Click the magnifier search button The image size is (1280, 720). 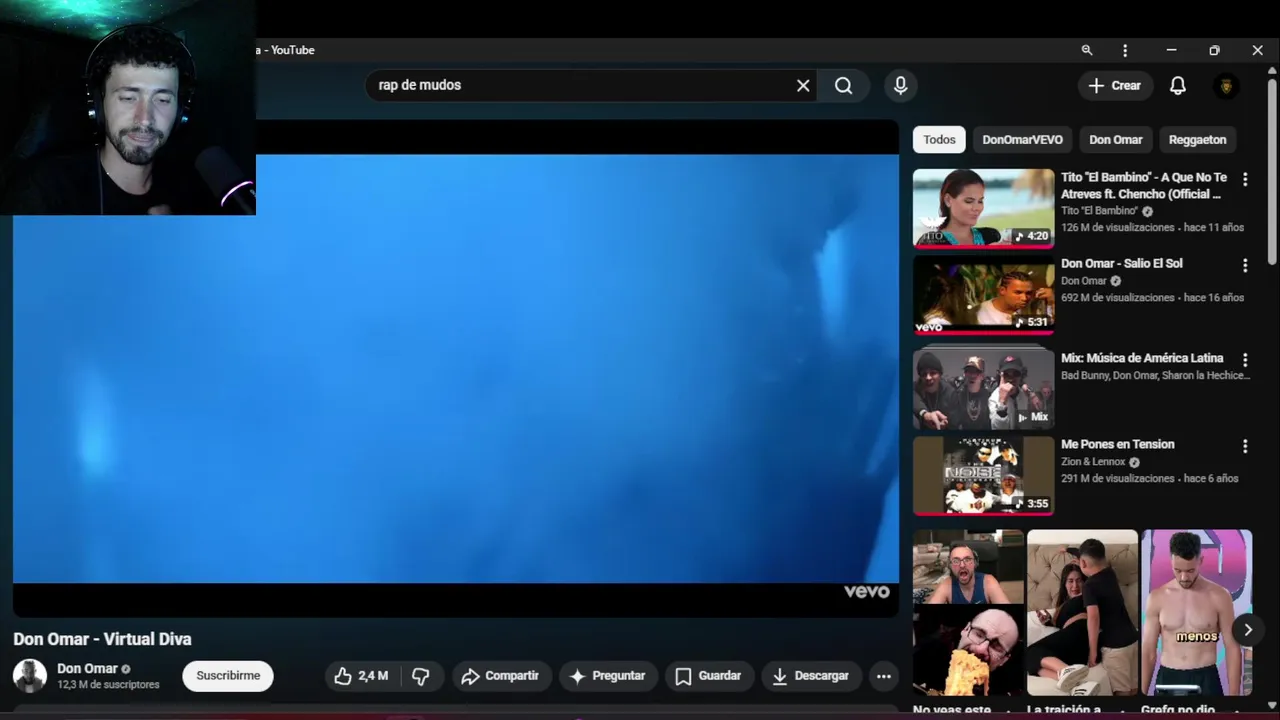(844, 86)
